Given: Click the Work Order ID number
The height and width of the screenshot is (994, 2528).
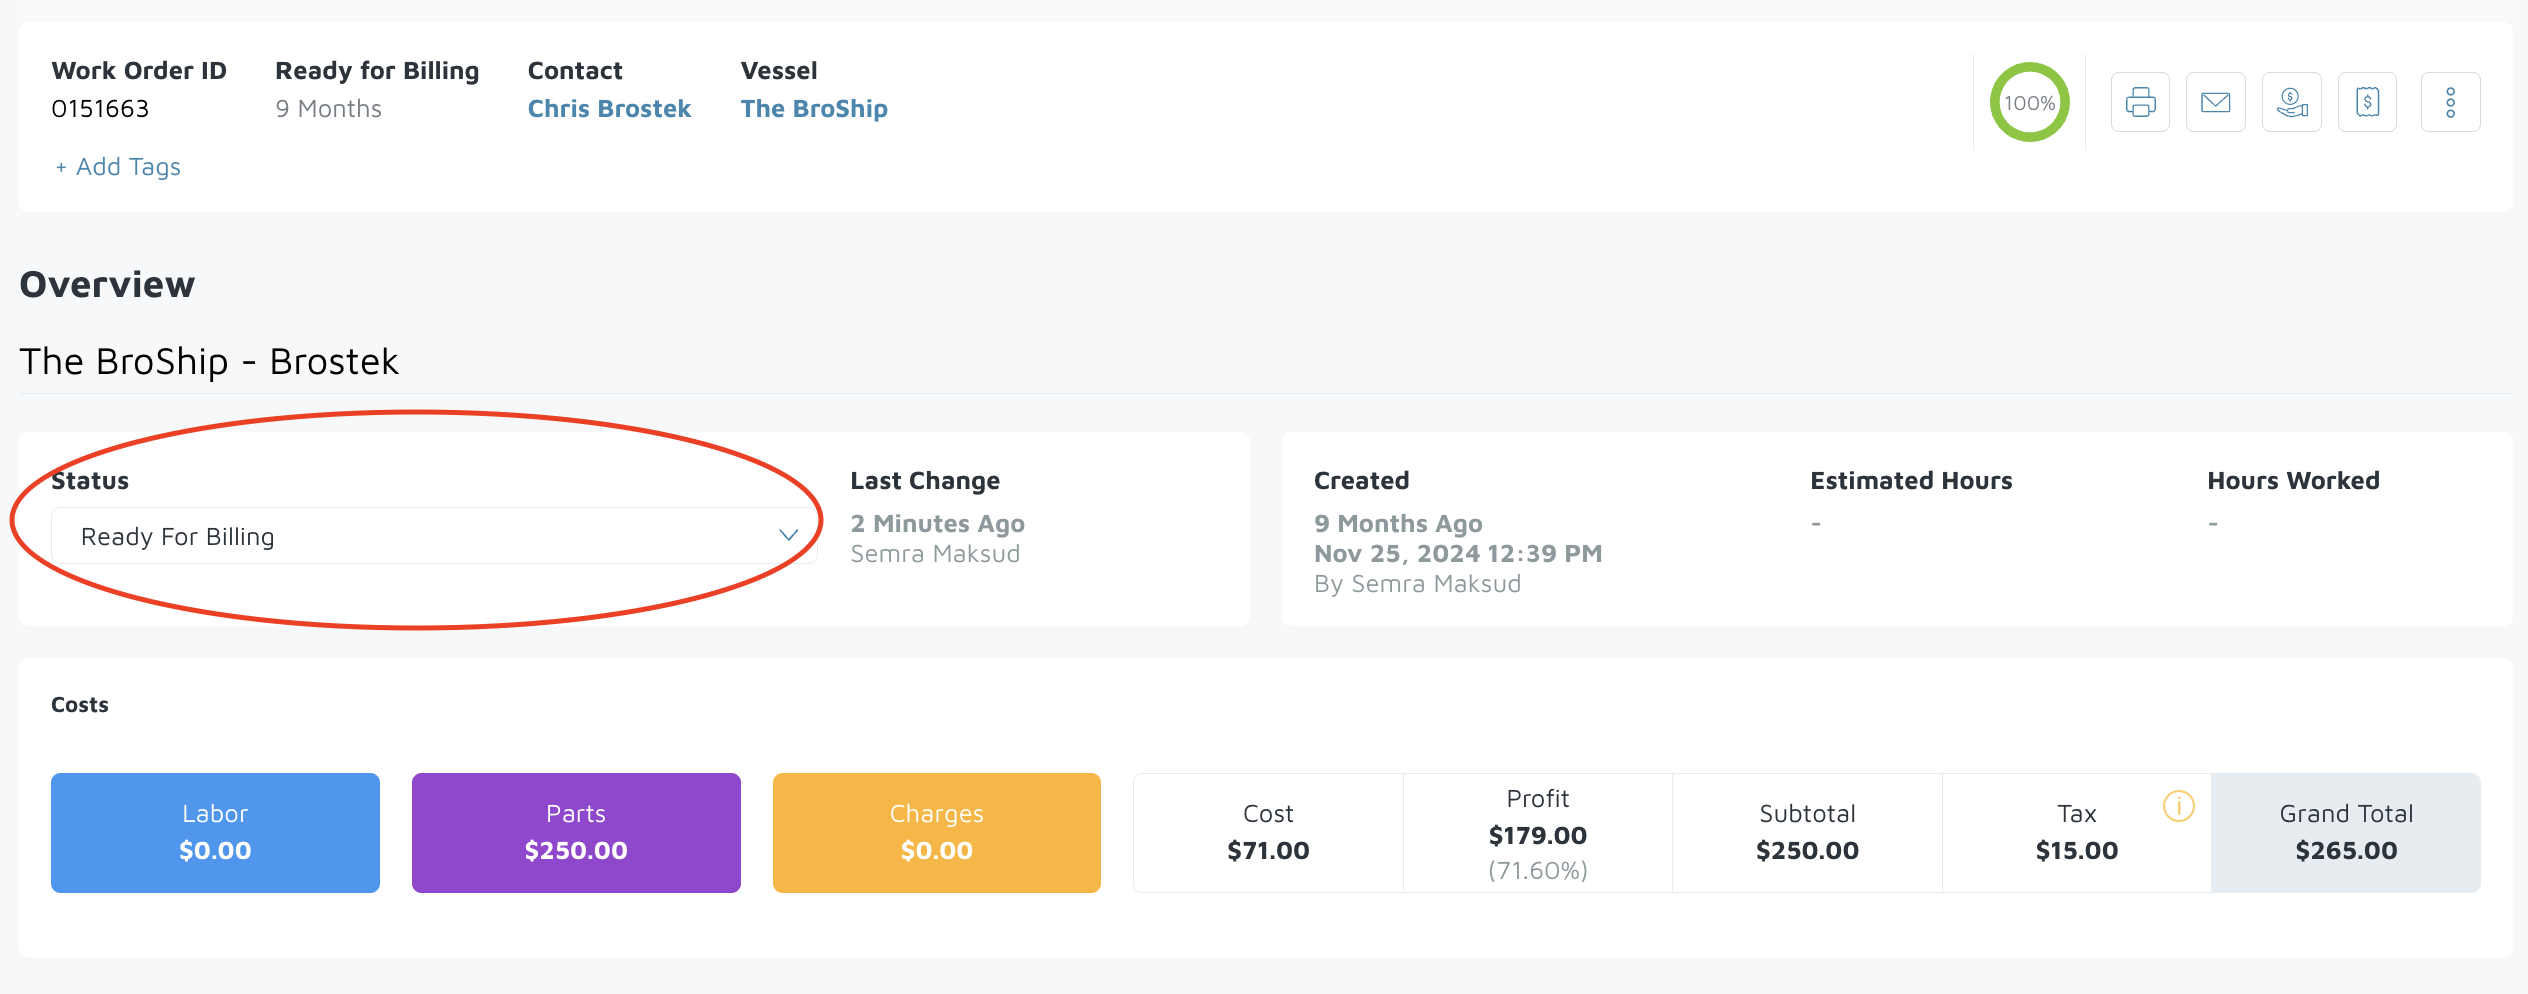Looking at the screenshot, I should tap(100, 109).
